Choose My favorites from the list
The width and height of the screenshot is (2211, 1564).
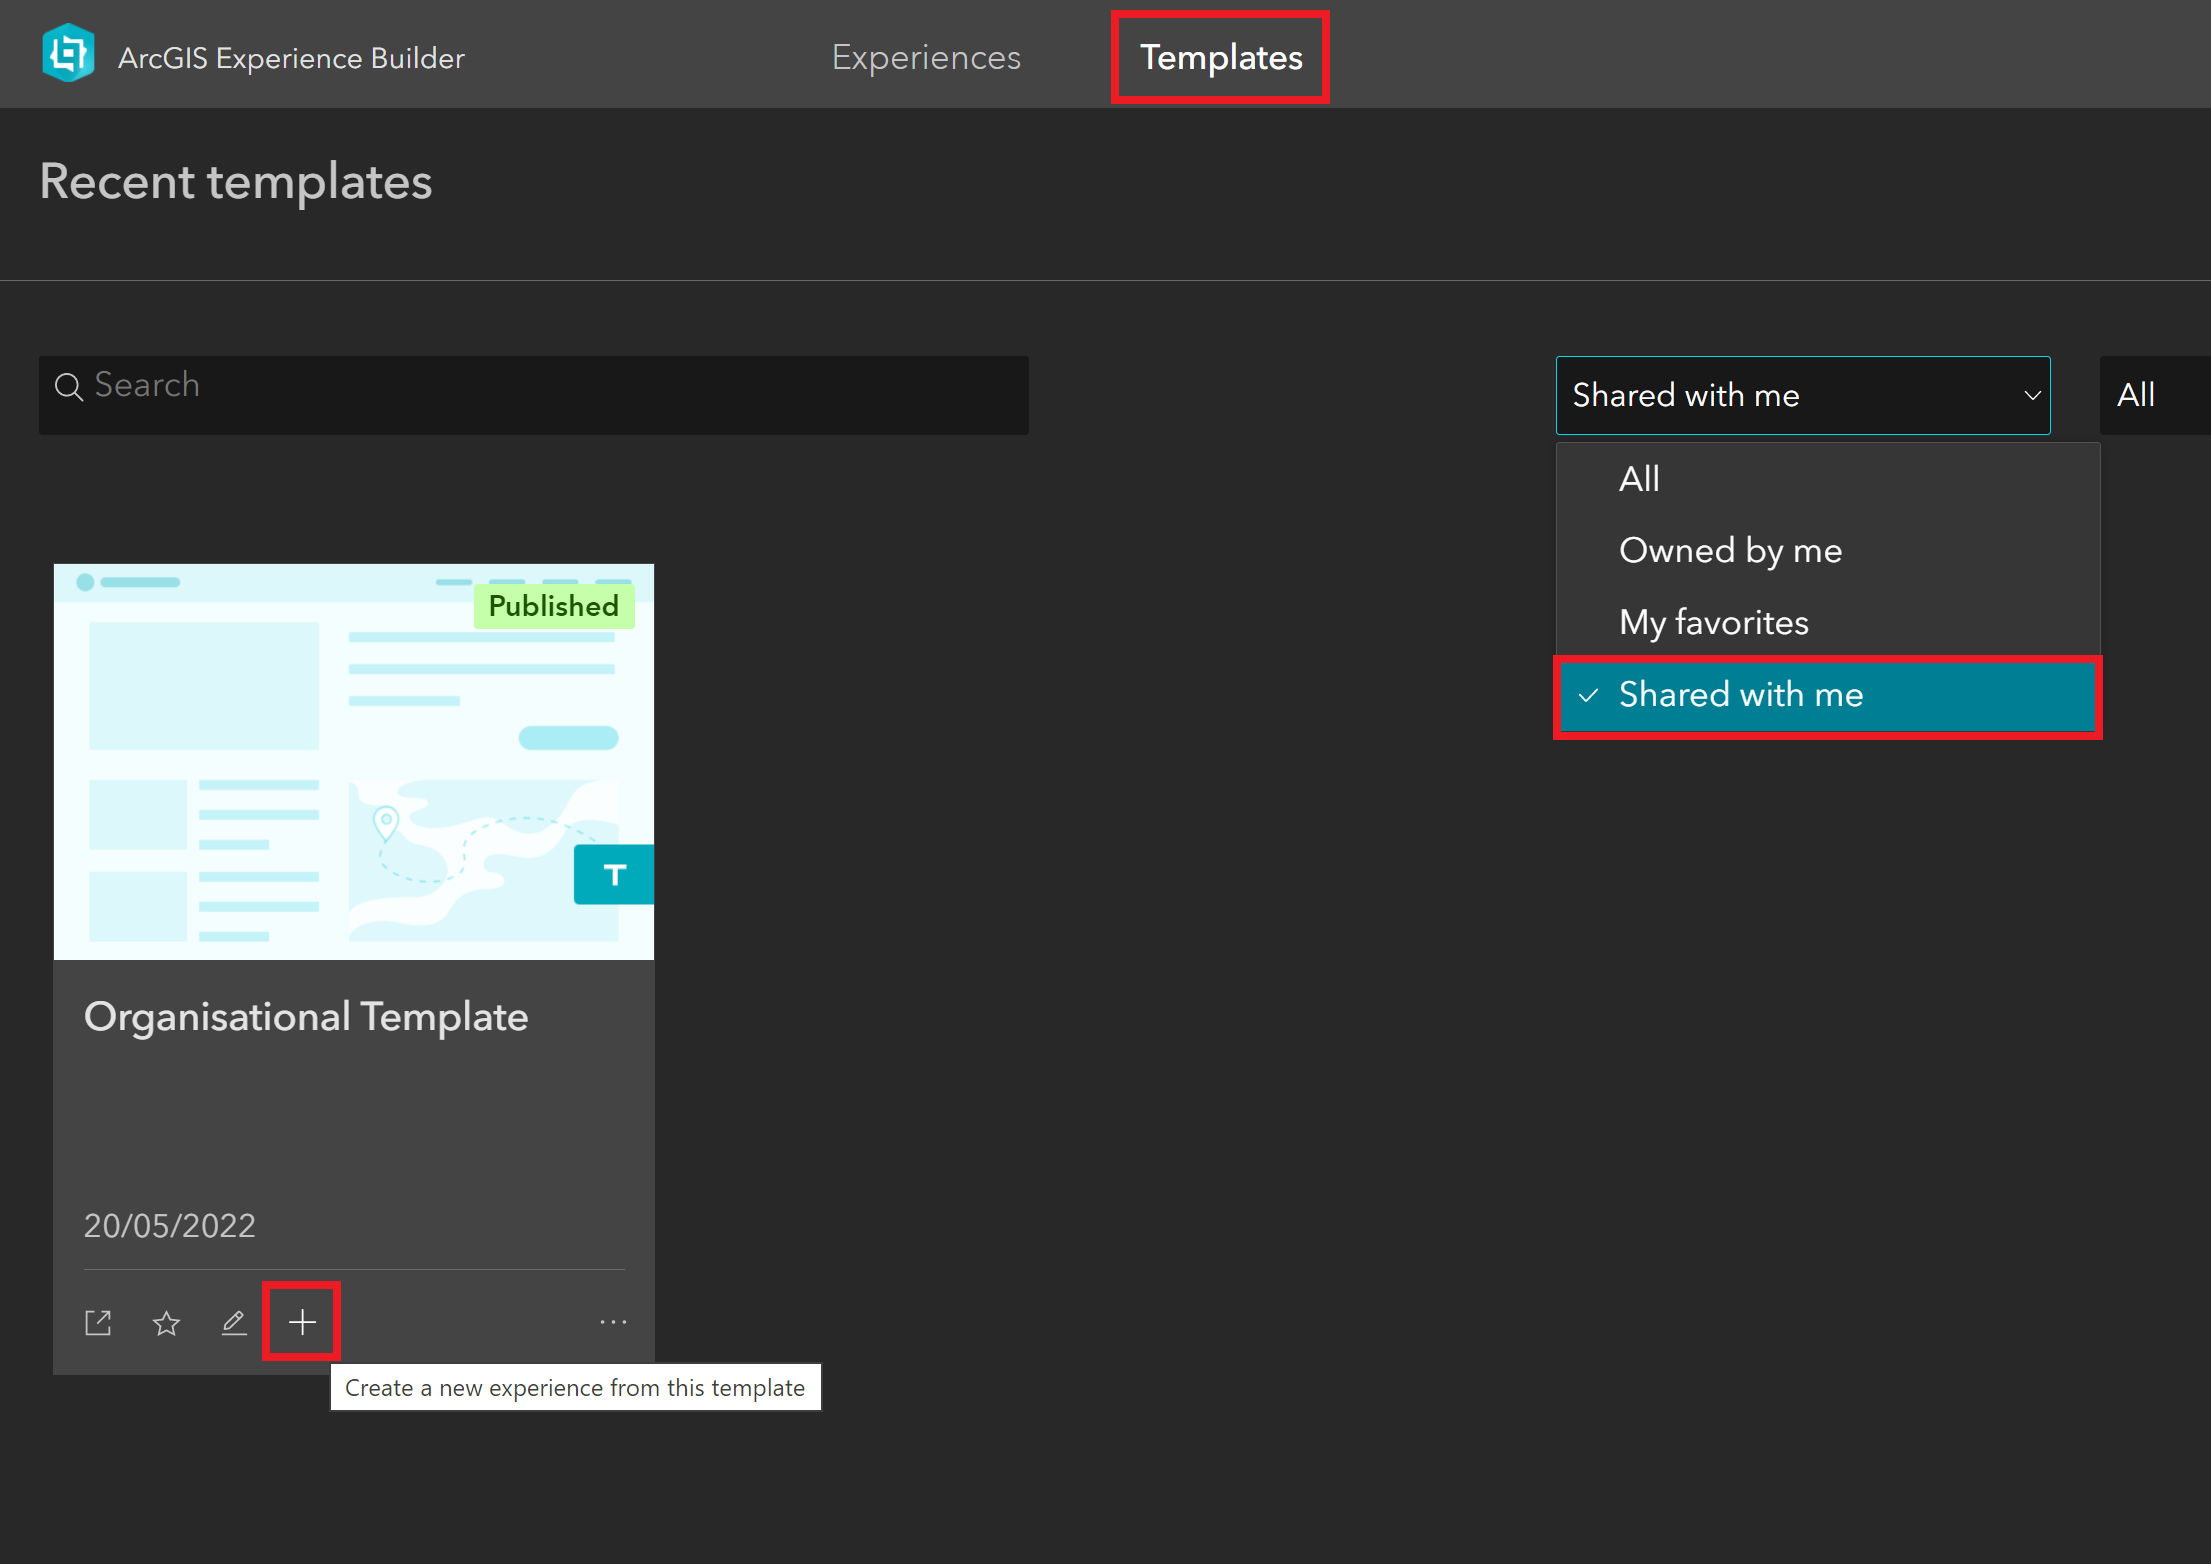(x=1828, y=622)
